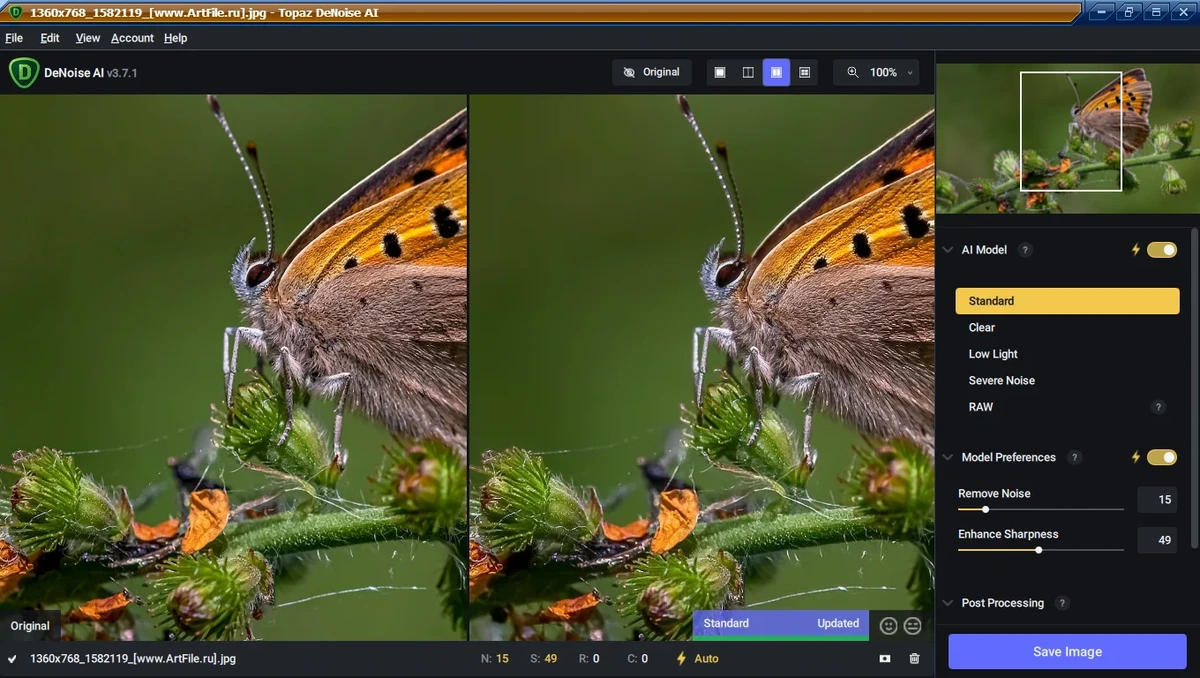Viewport: 1200px width, 678px height.
Task: Select the side-by-side view layout icon
Action: (x=776, y=72)
